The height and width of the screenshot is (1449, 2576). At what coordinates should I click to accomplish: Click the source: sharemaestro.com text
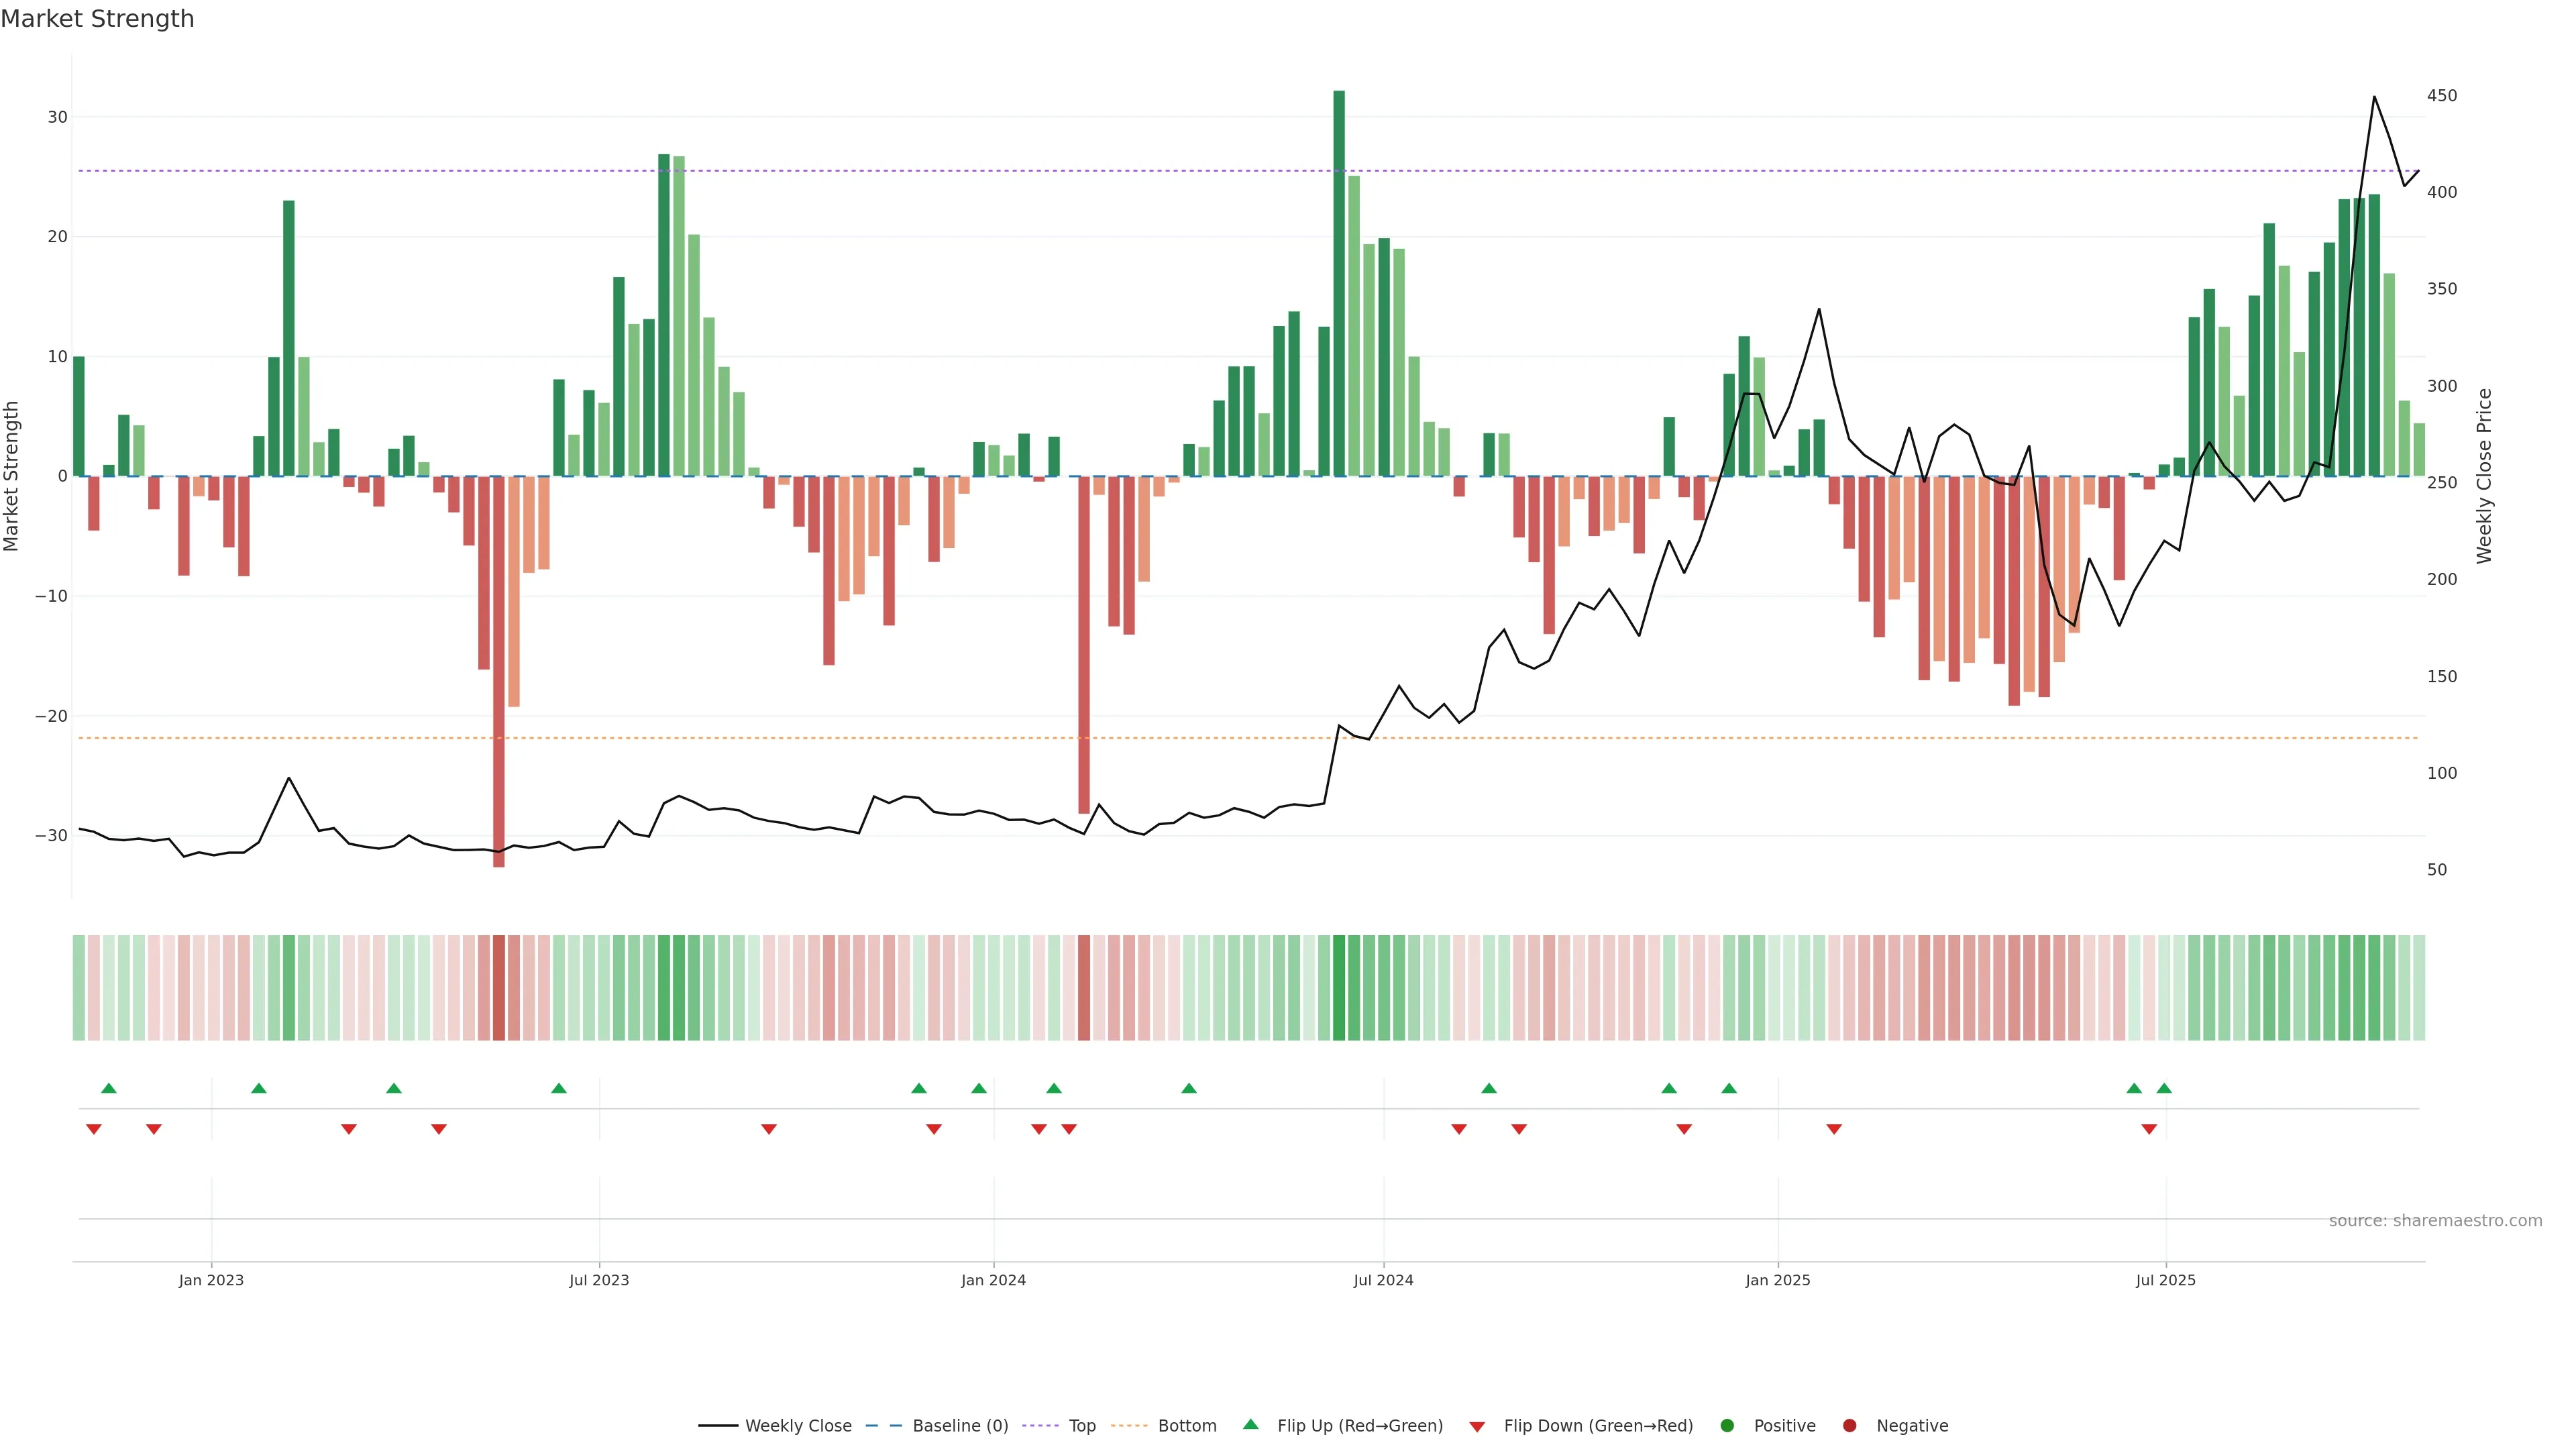click(2435, 1221)
